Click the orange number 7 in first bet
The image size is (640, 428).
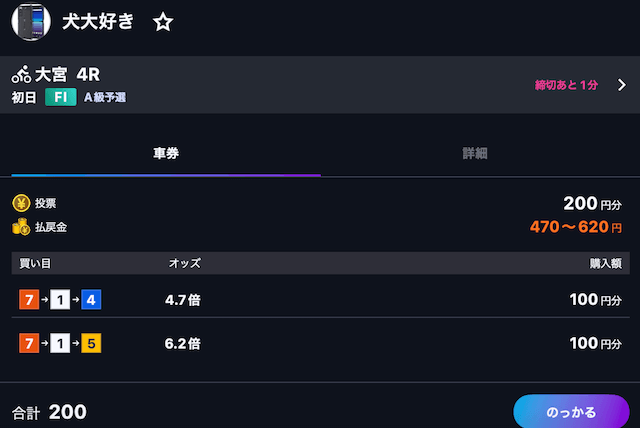29,299
